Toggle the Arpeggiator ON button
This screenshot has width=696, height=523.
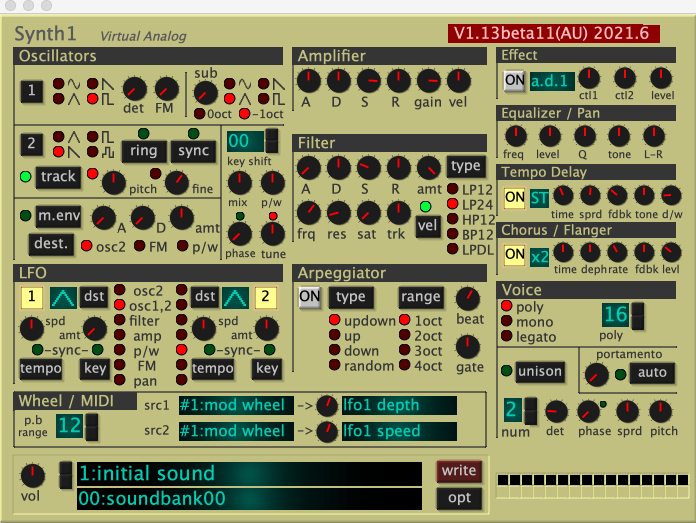click(309, 297)
